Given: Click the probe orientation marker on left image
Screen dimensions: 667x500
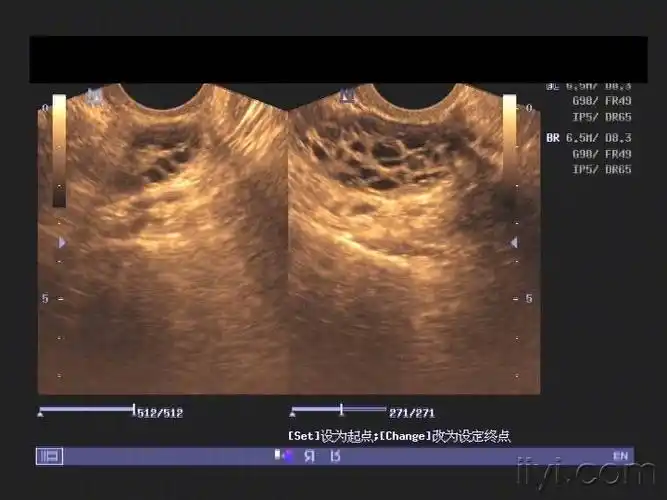Looking at the screenshot, I should [96, 97].
